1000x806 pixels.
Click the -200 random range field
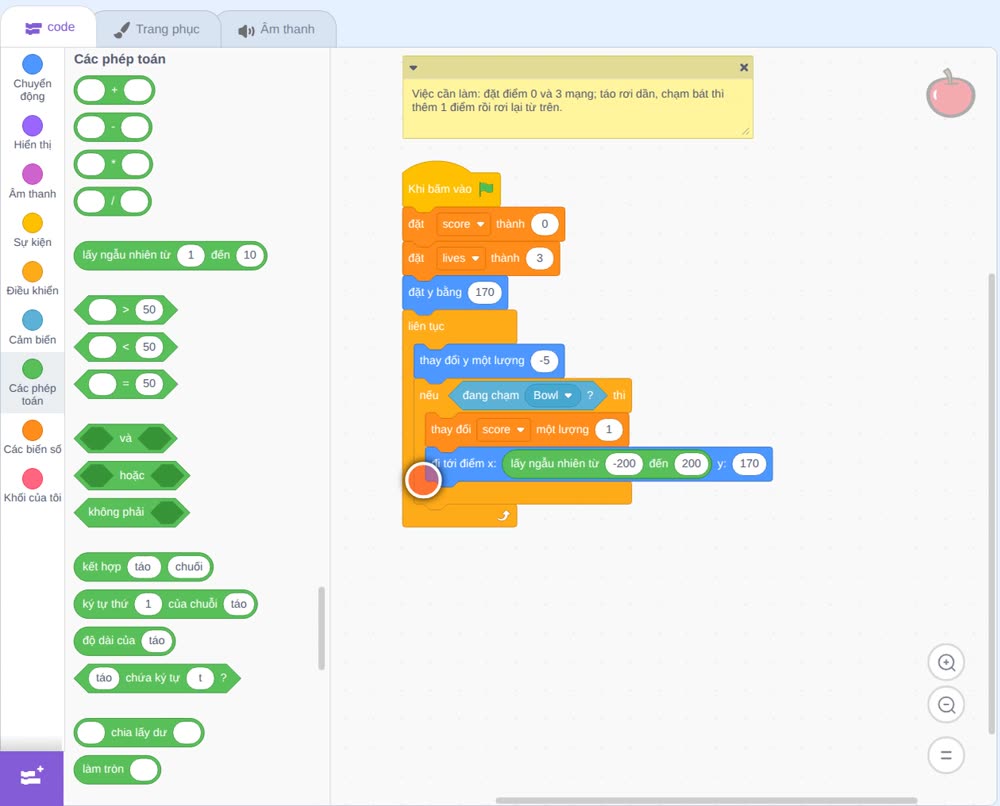coord(624,464)
